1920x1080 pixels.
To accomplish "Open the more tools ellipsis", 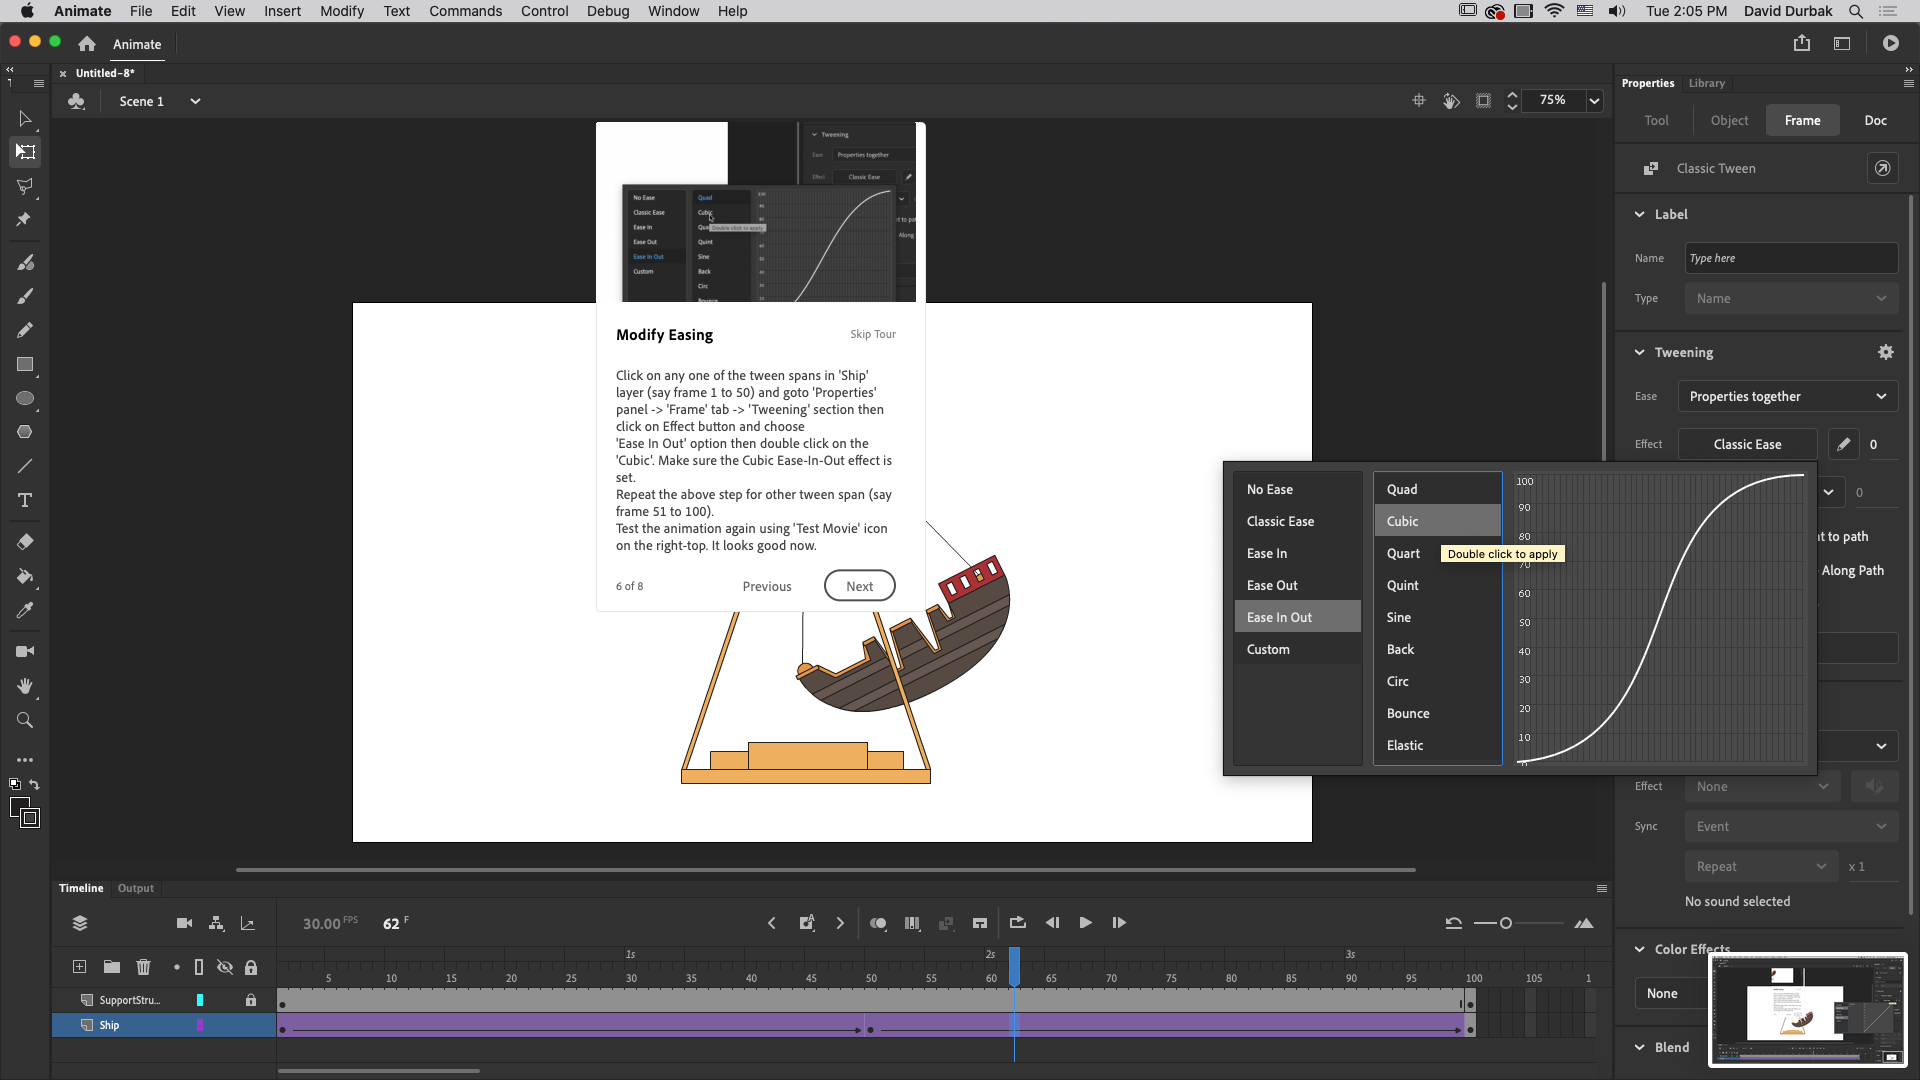I will [x=25, y=760].
